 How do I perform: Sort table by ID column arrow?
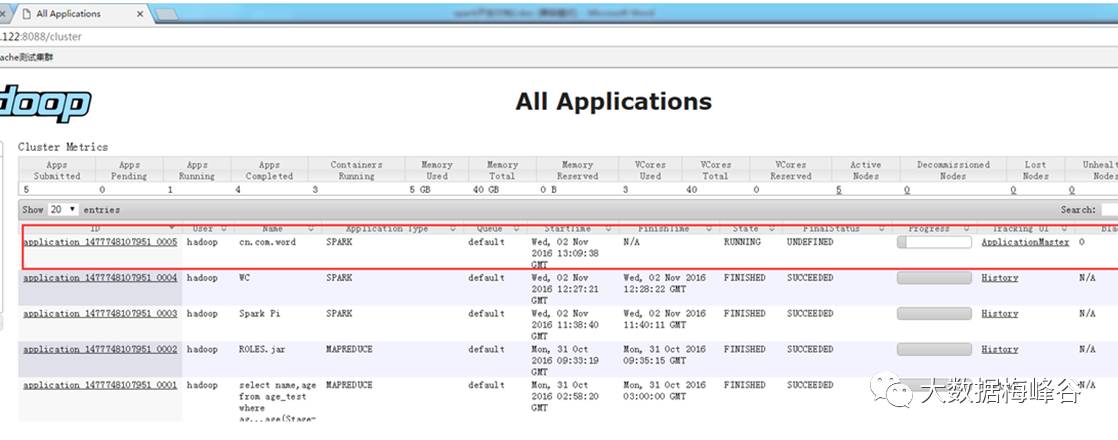point(171,229)
